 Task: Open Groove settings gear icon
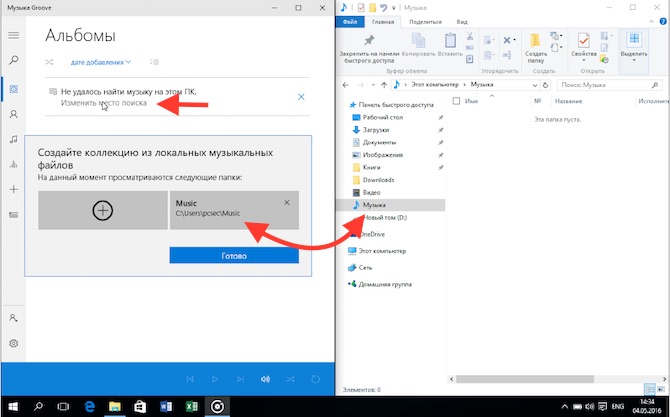[14, 343]
